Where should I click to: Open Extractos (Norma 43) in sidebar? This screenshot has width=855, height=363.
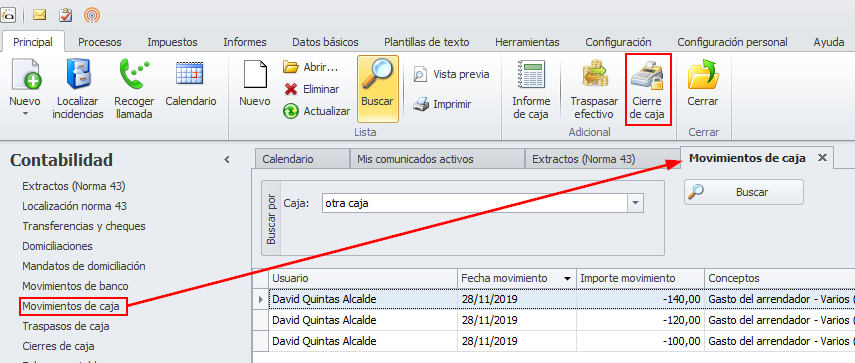click(x=74, y=186)
